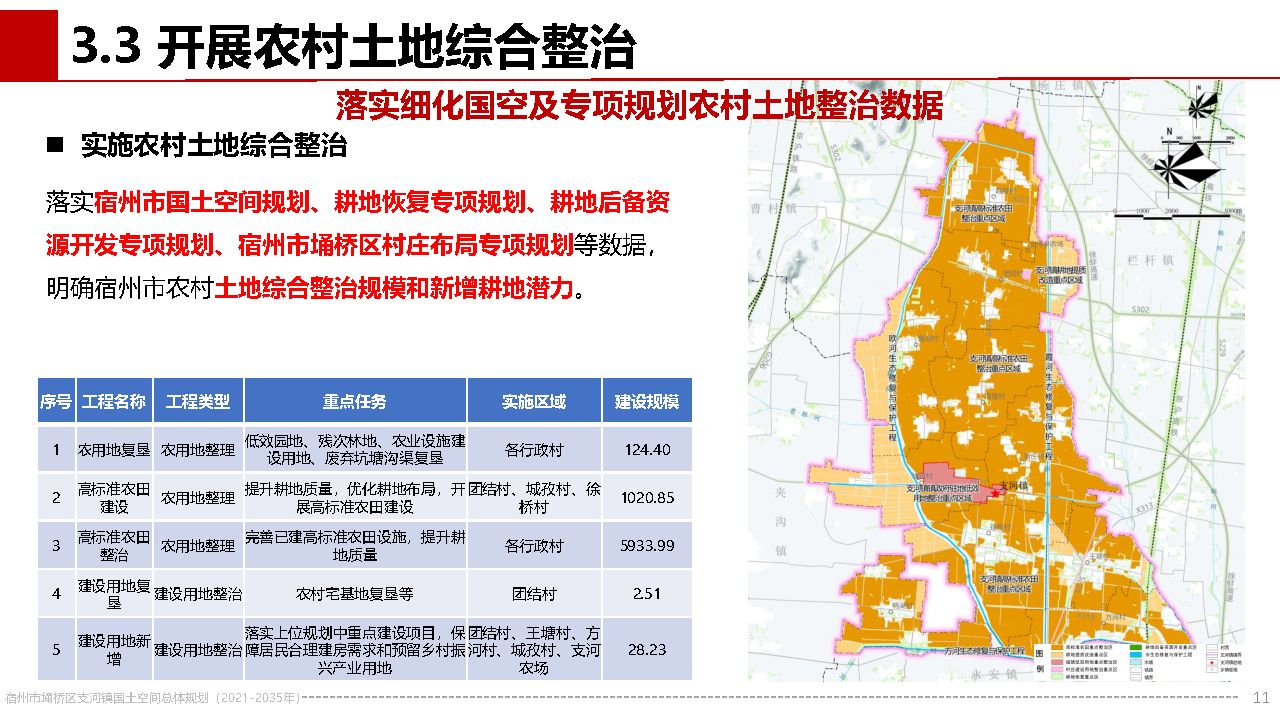Select the 建设规模 column header
1280x720 pixels.
click(646, 402)
